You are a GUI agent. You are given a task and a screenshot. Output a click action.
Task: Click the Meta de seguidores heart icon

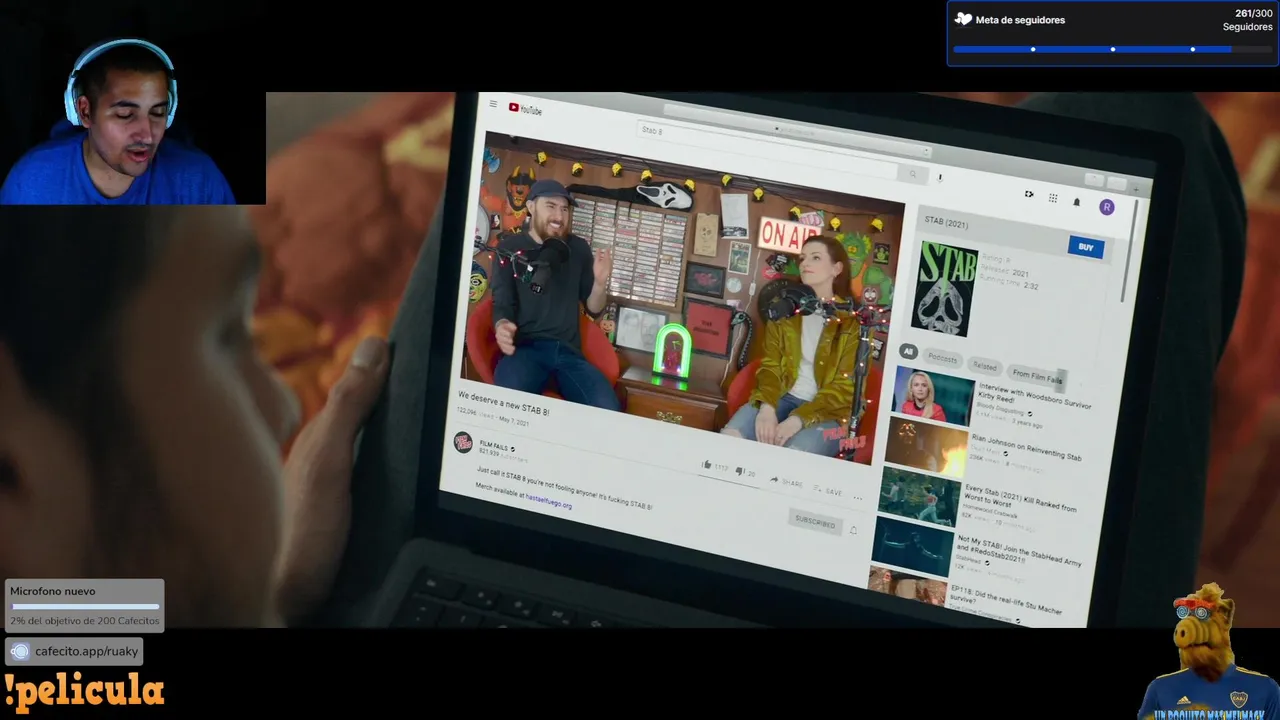(963, 19)
